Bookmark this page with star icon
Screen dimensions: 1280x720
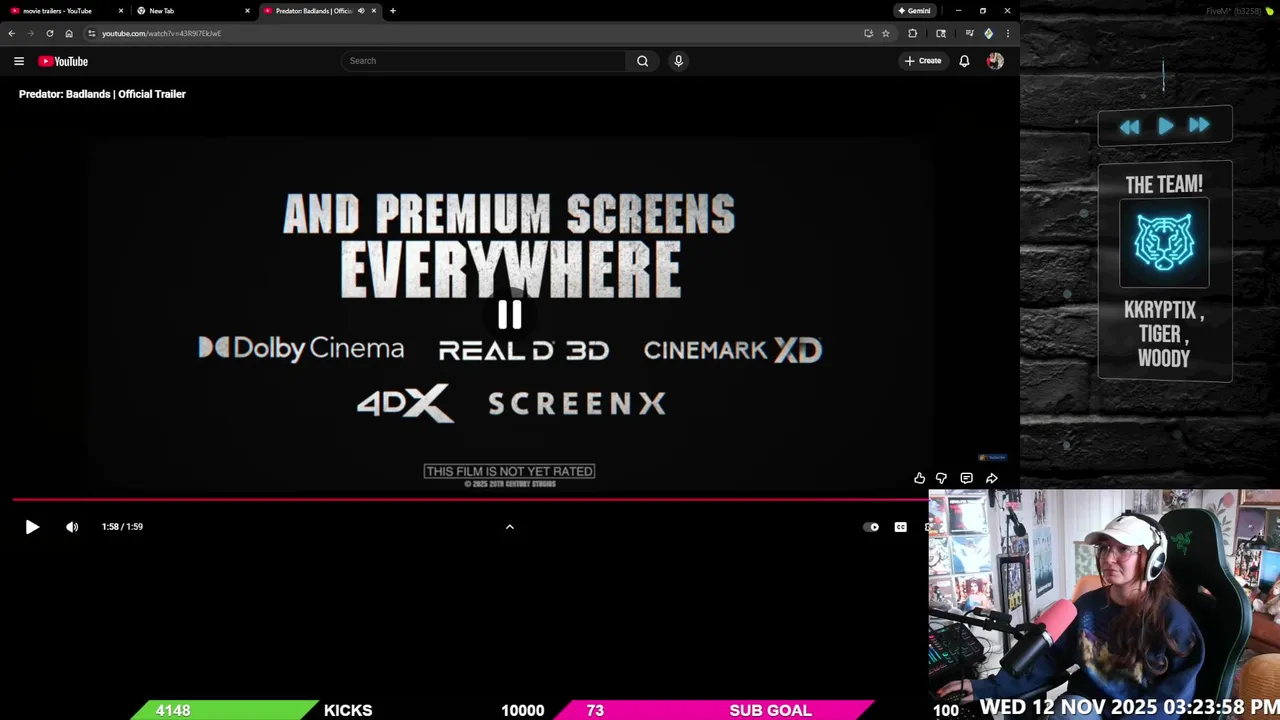tap(885, 33)
